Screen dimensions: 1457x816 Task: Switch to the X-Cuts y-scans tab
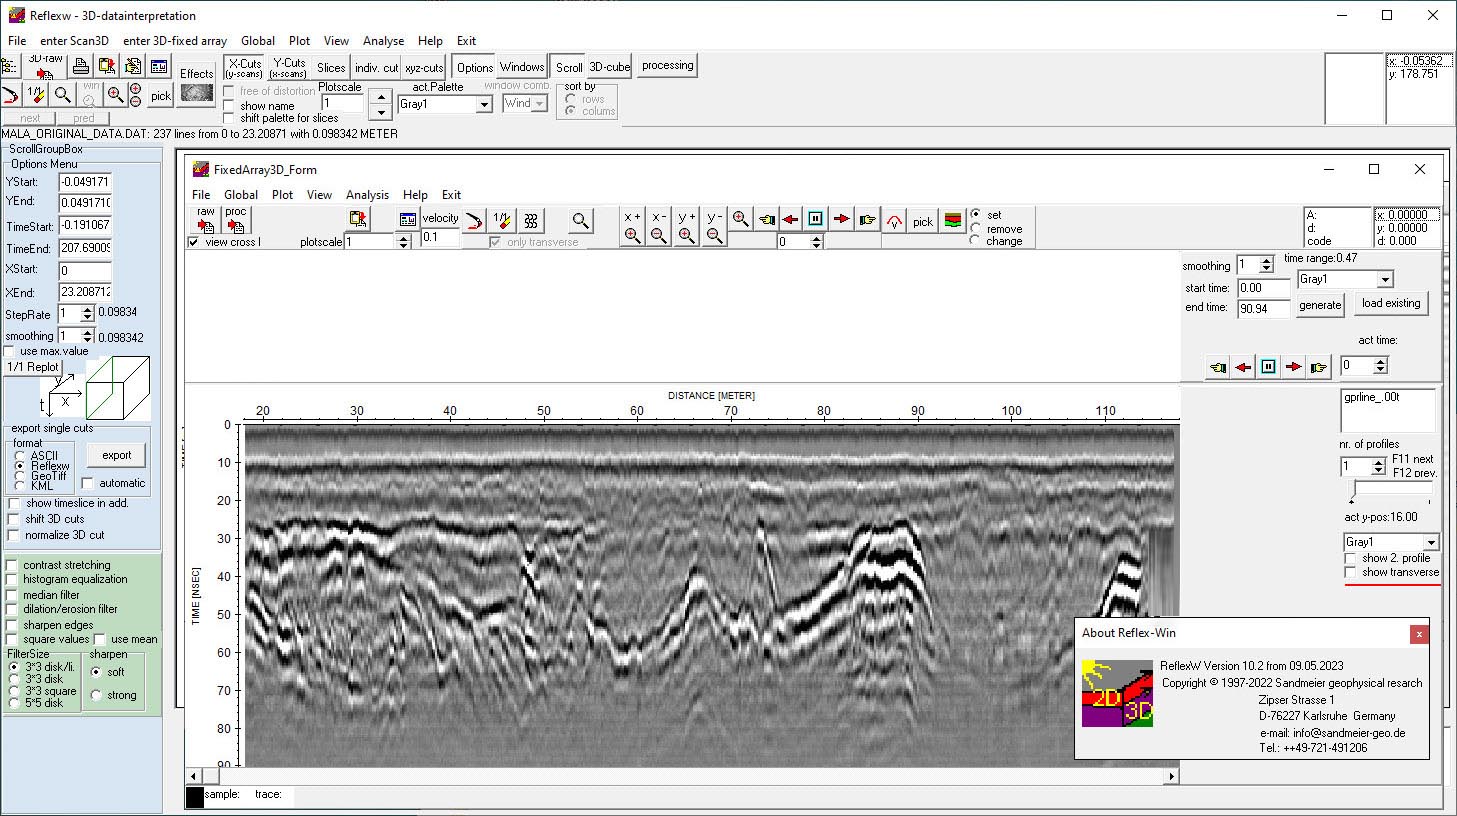pyautogui.click(x=244, y=66)
